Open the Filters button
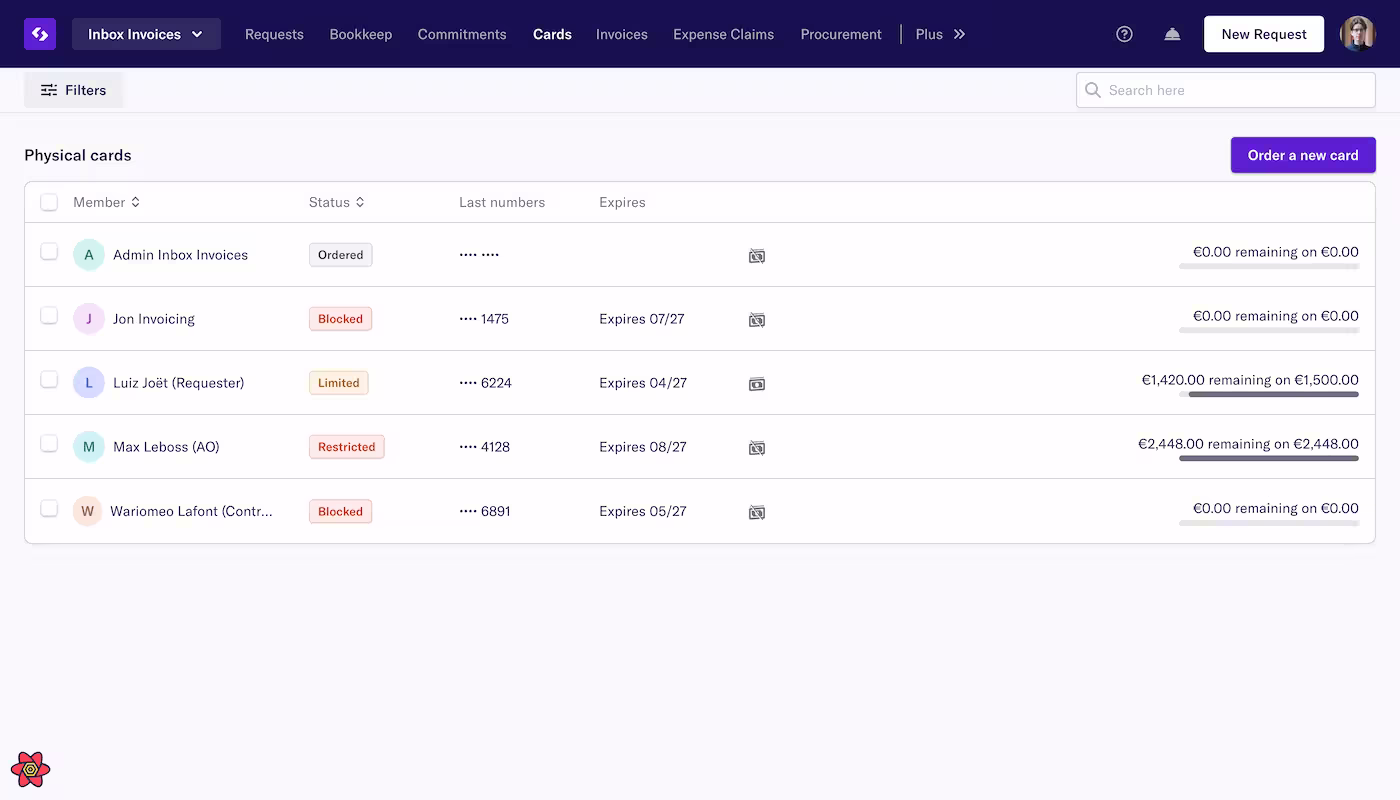The width and height of the screenshot is (1400, 800). tap(73, 90)
